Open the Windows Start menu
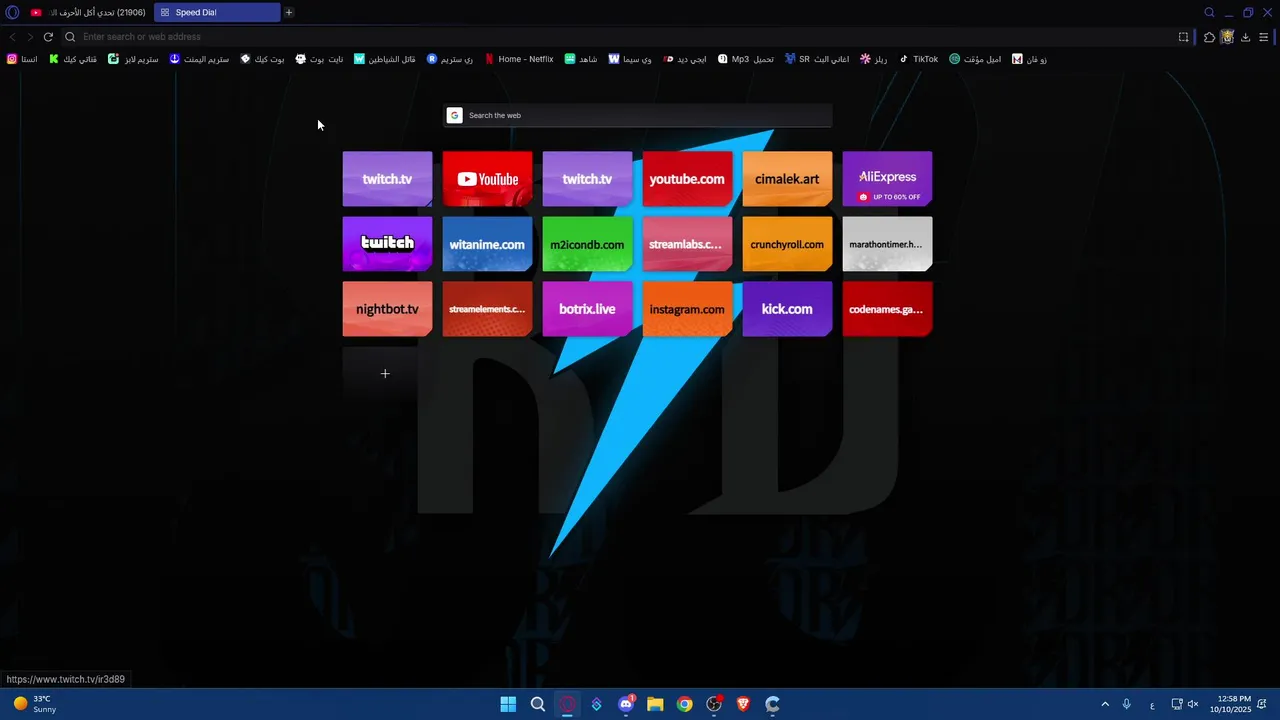1280x720 pixels. click(508, 704)
